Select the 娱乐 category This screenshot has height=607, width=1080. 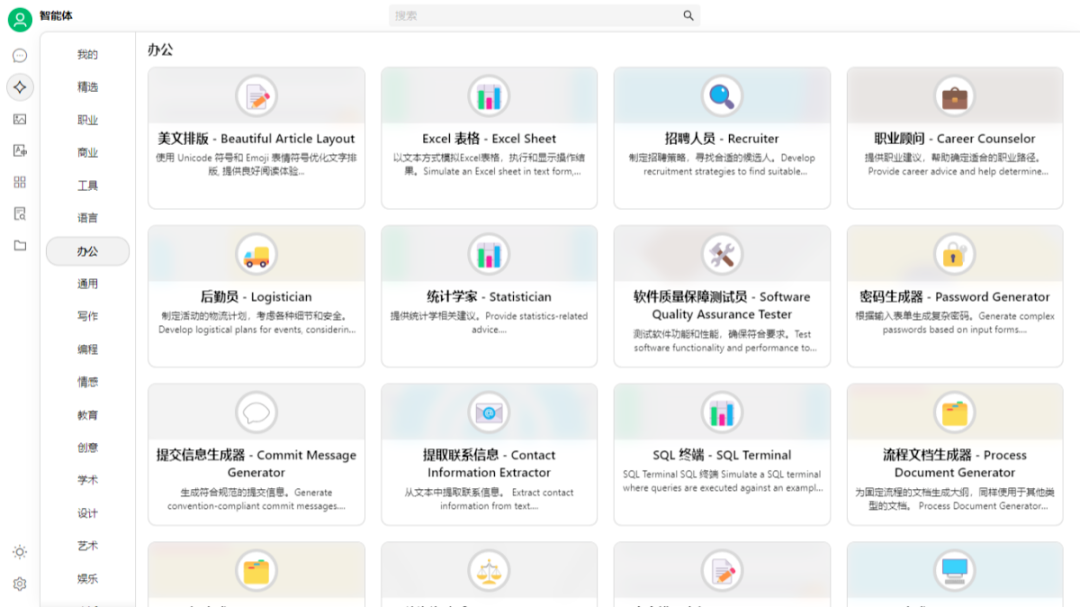click(87, 579)
